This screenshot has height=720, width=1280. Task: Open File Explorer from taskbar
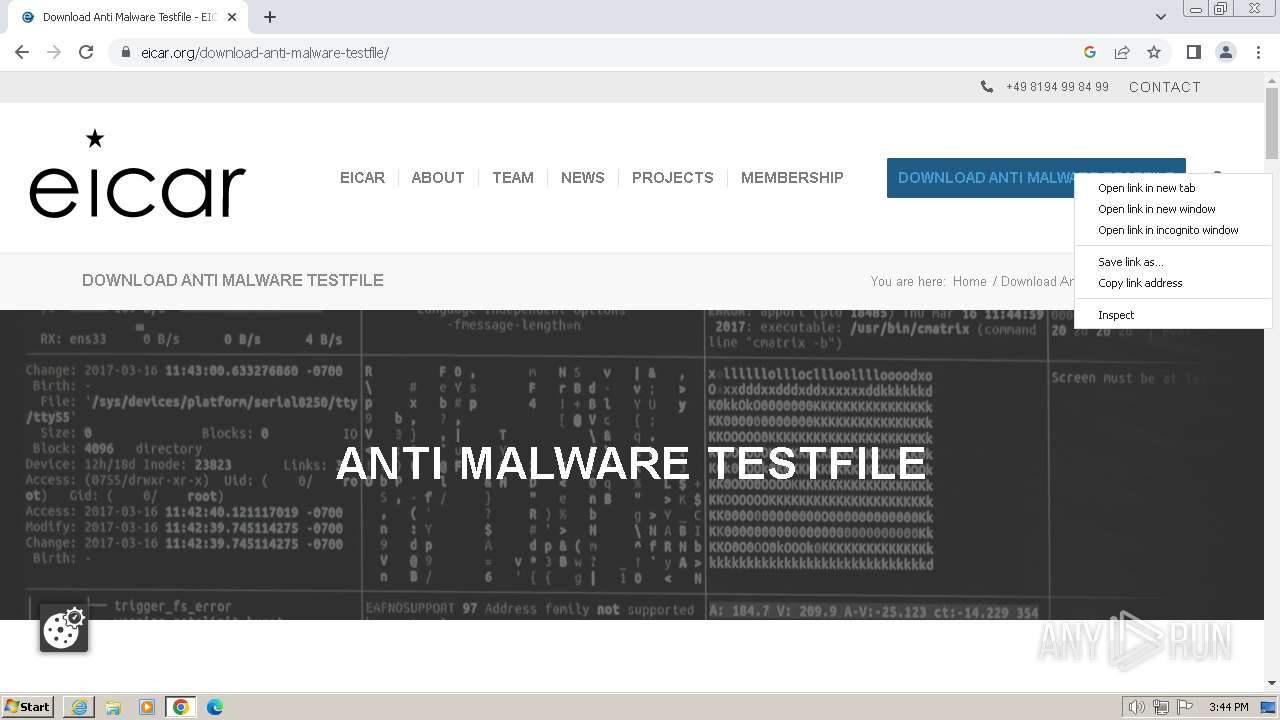click(113, 707)
